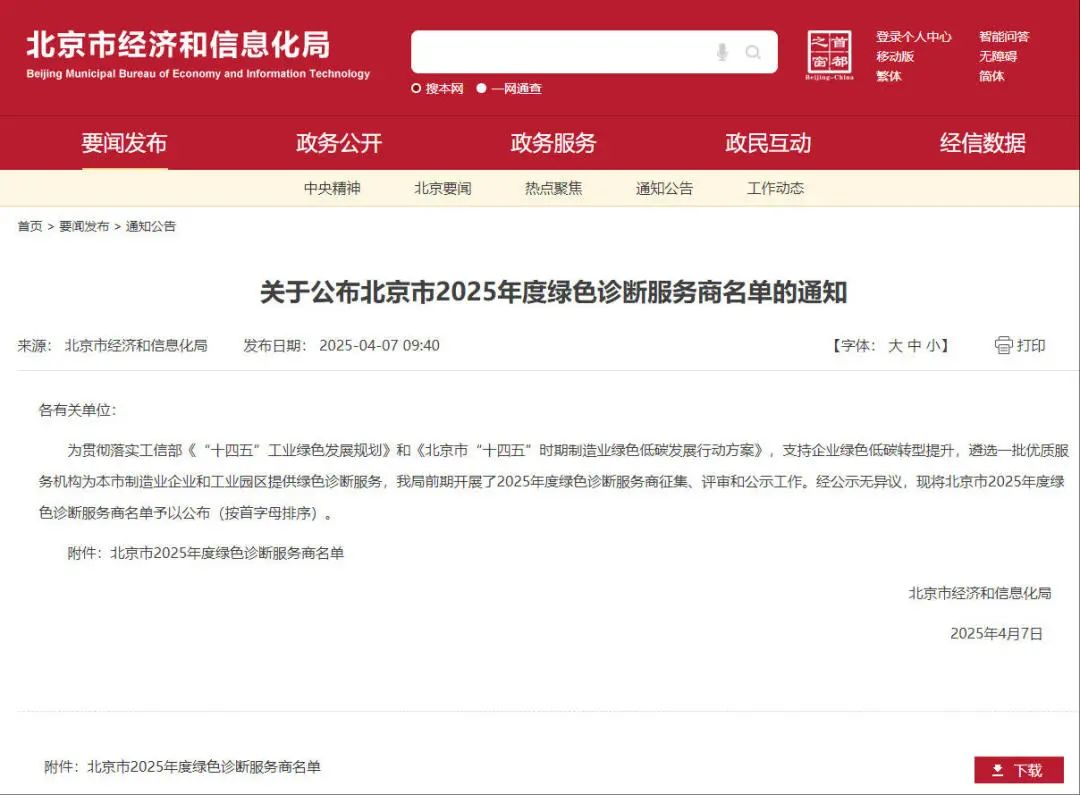Screen dimensions: 1080x795
Task: Click publish date 2025-04-07 09:40
Action: point(379,345)
